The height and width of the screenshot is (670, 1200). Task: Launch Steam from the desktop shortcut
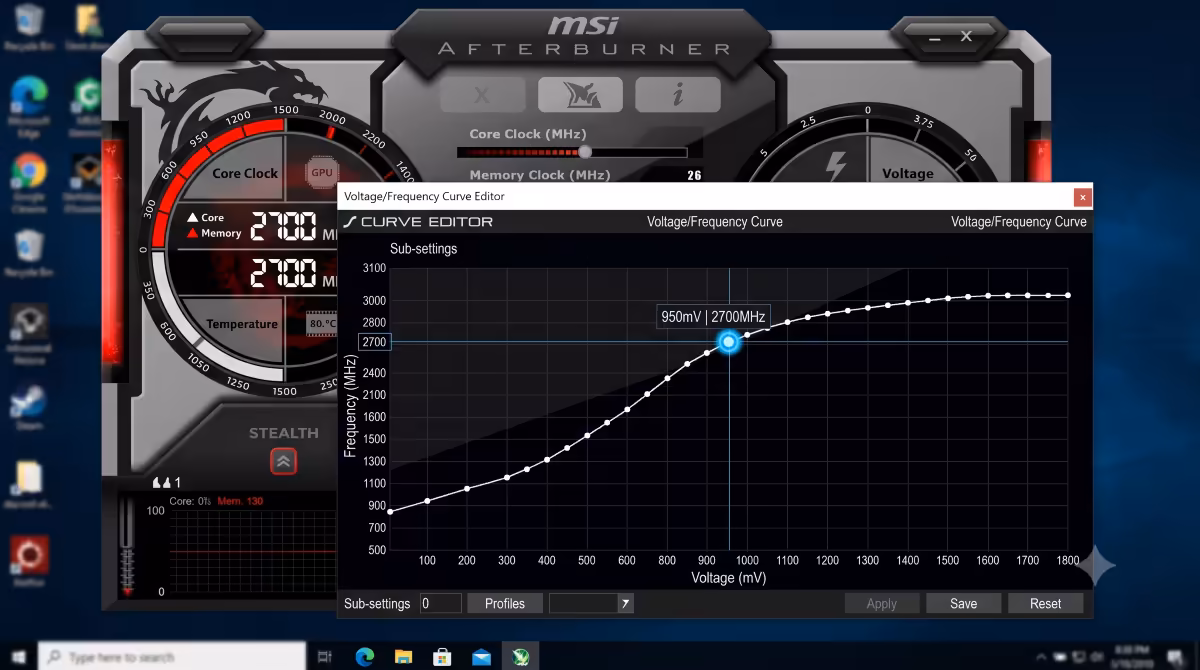[x=28, y=405]
